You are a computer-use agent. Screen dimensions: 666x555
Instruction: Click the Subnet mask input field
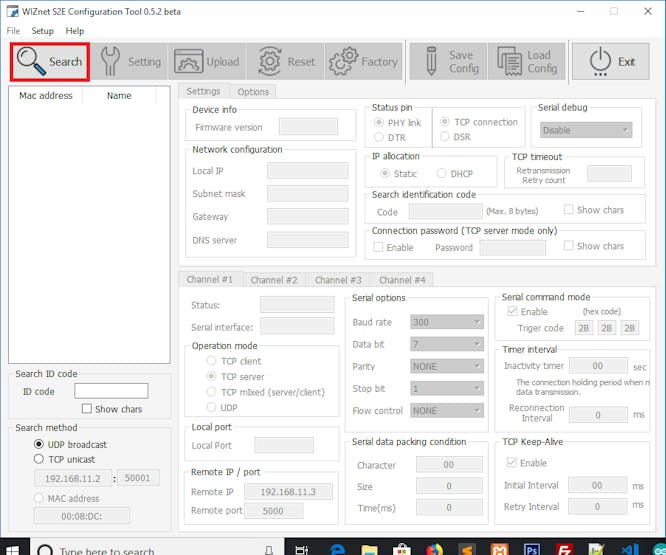pos(308,194)
